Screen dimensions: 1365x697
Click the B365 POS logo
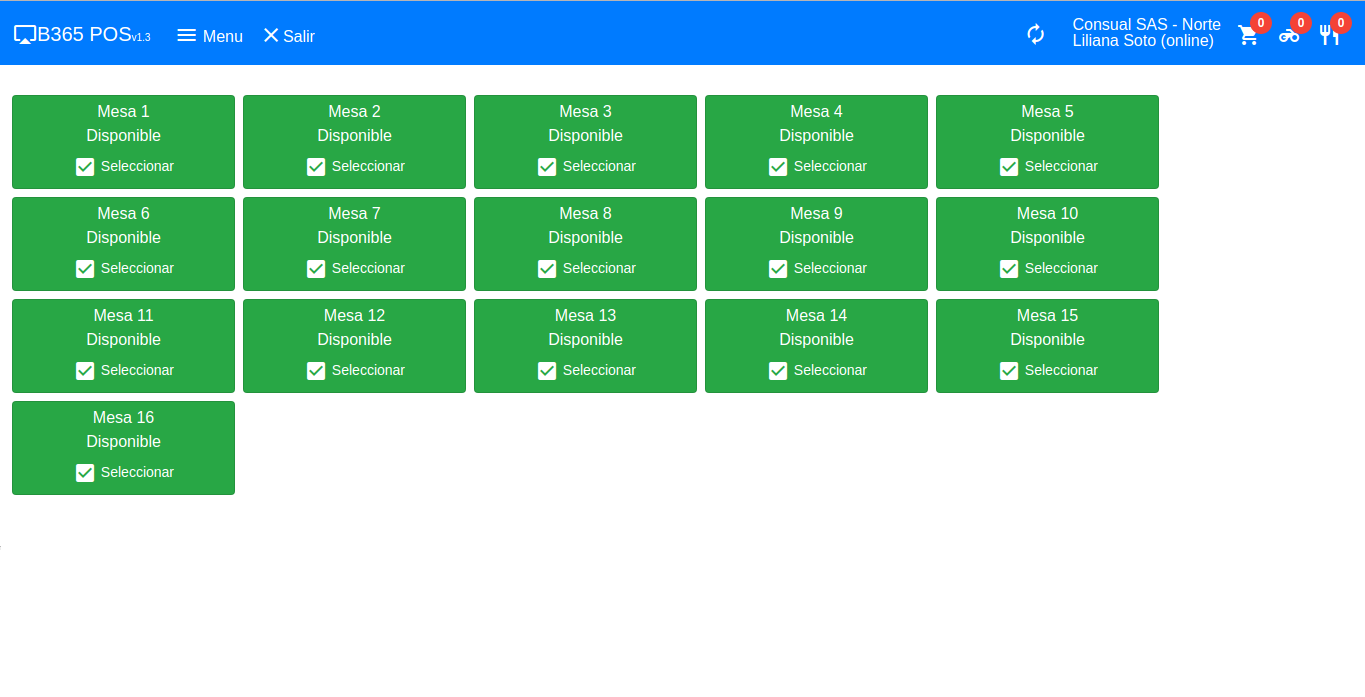(x=82, y=35)
